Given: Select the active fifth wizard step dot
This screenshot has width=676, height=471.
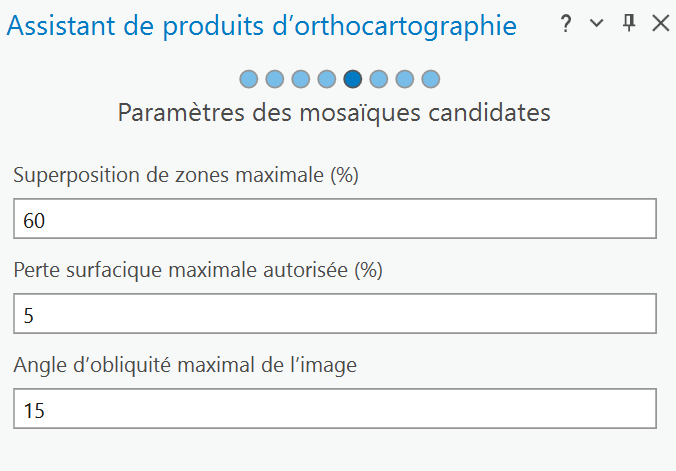Looking at the screenshot, I should [x=353, y=79].
